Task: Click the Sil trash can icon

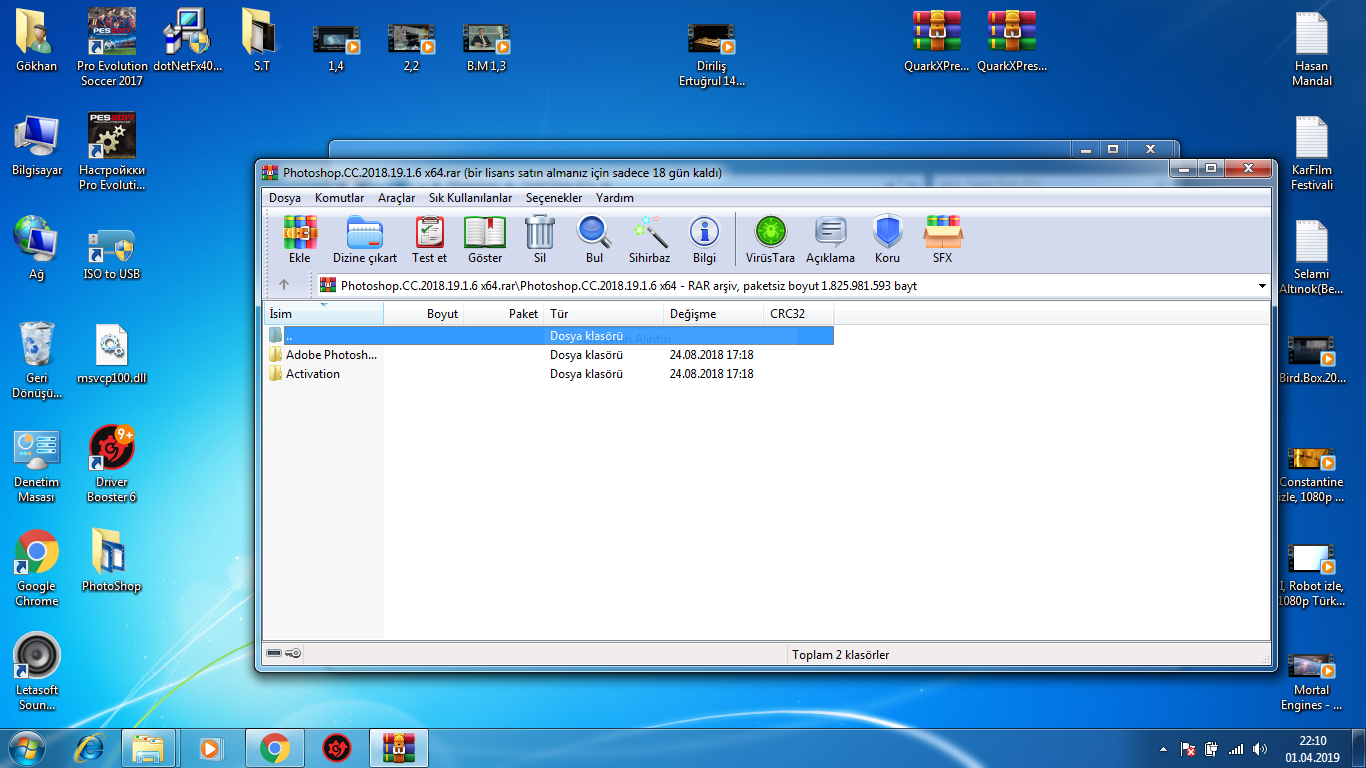Action: pyautogui.click(x=540, y=240)
